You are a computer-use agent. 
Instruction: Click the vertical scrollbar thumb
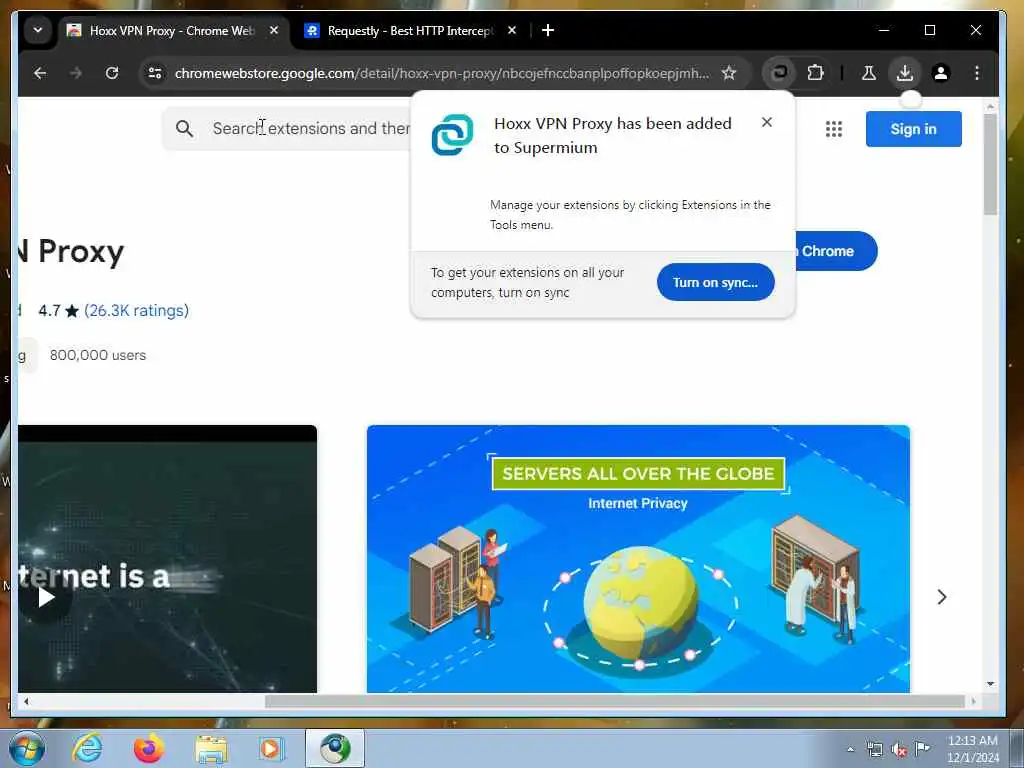(x=990, y=164)
